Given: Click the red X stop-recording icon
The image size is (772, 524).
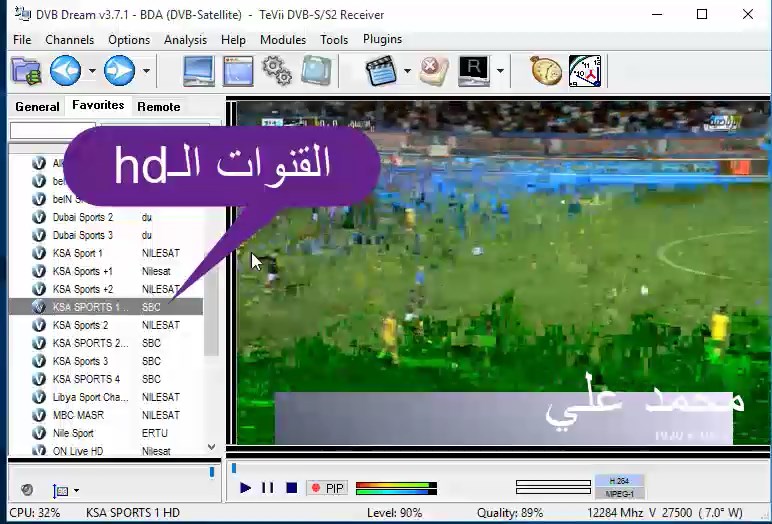Looking at the screenshot, I should coord(433,71).
